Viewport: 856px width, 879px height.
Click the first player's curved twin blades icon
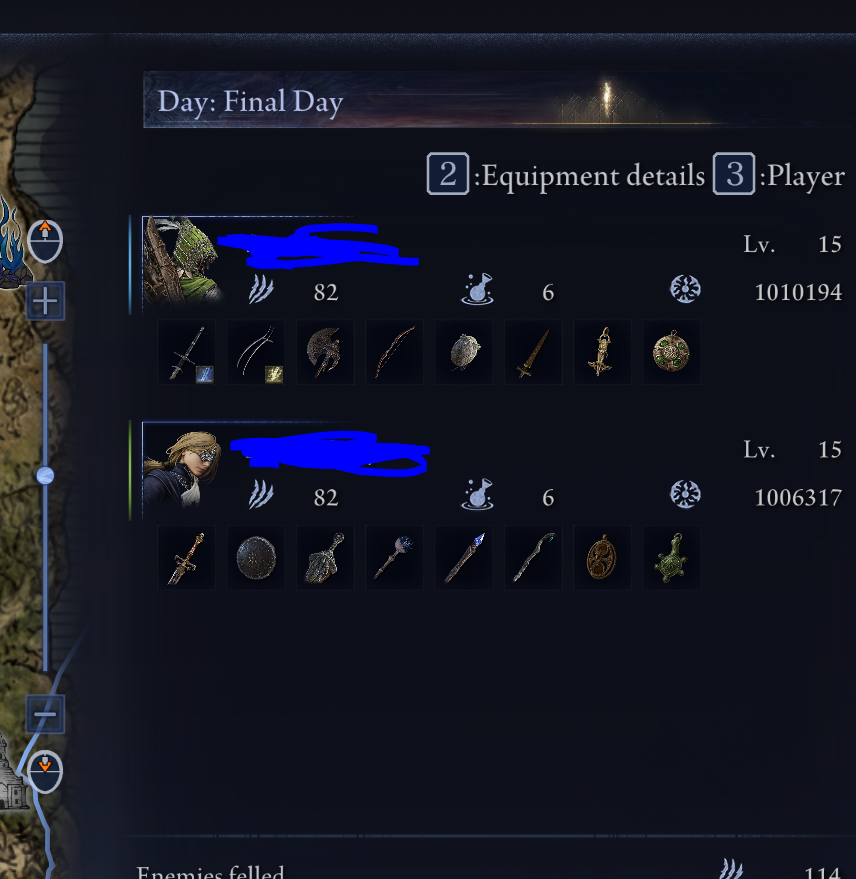point(256,353)
